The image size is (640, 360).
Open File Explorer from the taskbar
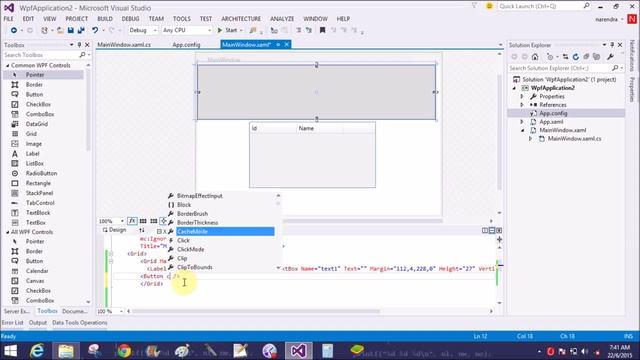(x=66, y=351)
